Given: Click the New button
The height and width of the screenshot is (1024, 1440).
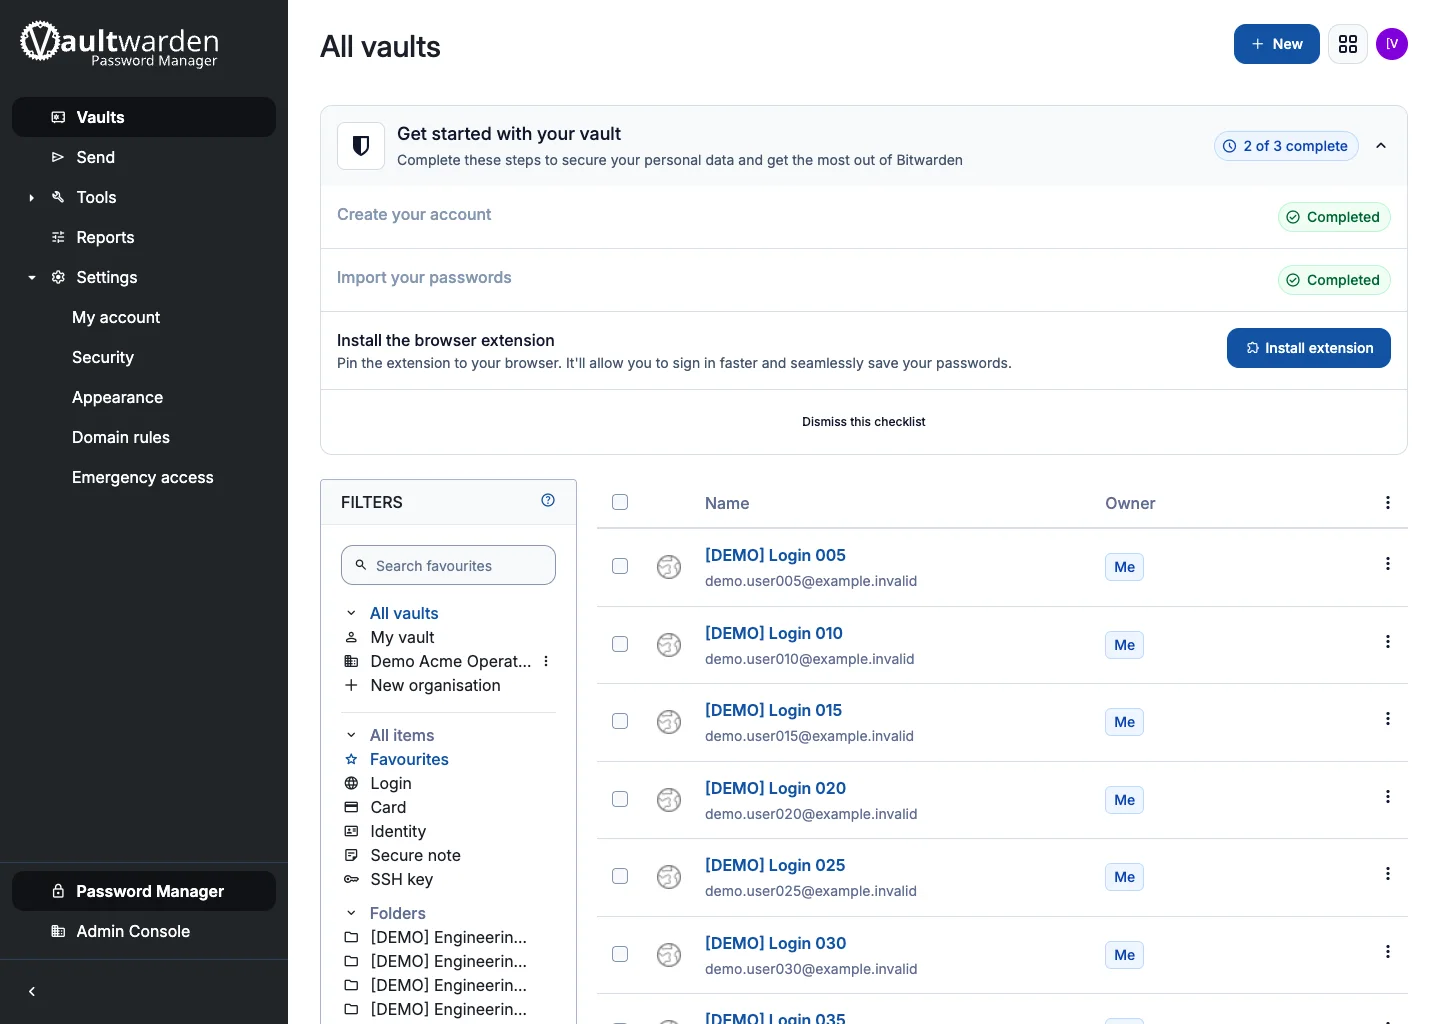Looking at the screenshot, I should click(x=1277, y=44).
